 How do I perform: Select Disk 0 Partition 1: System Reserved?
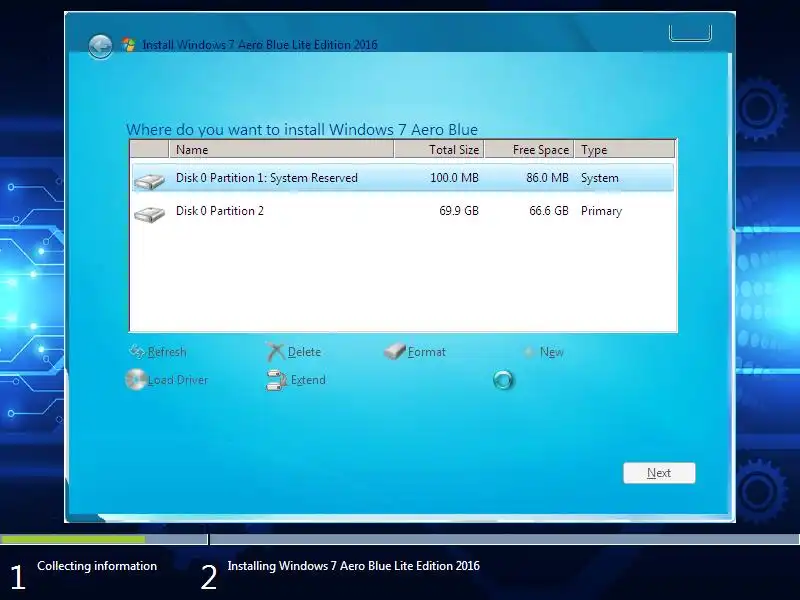[x=403, y=178]
